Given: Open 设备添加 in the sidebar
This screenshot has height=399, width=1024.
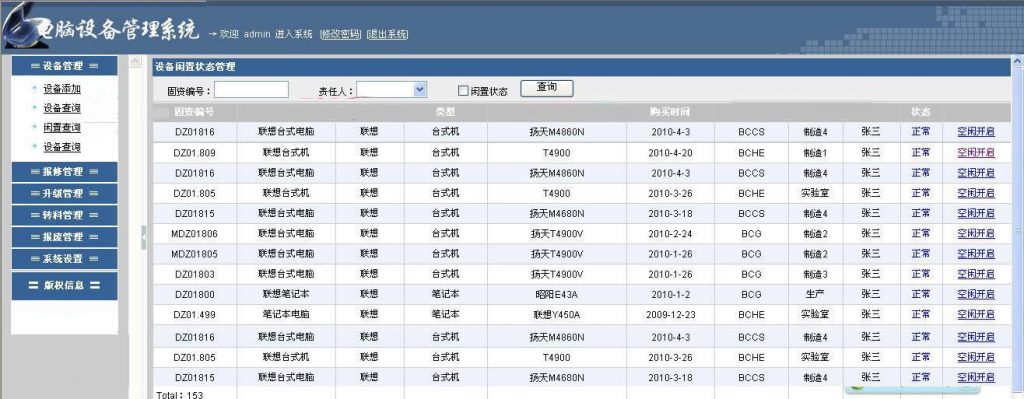Looking at the screenshot, I should point(62,89).
